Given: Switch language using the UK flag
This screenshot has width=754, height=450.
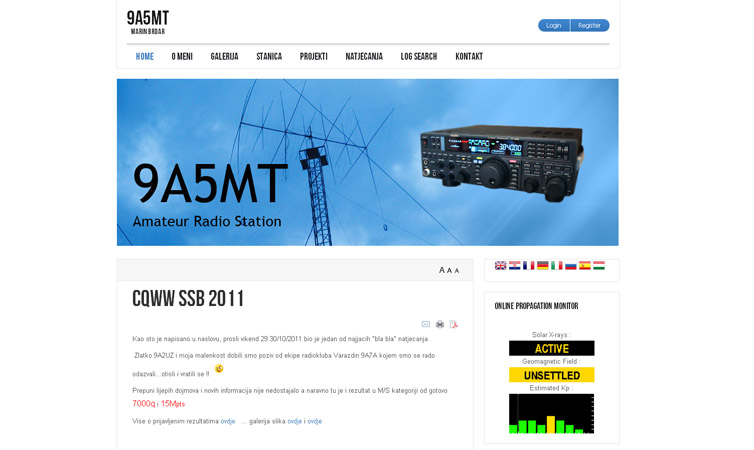Looking at the screenshot, I should [x=500, y=266].
